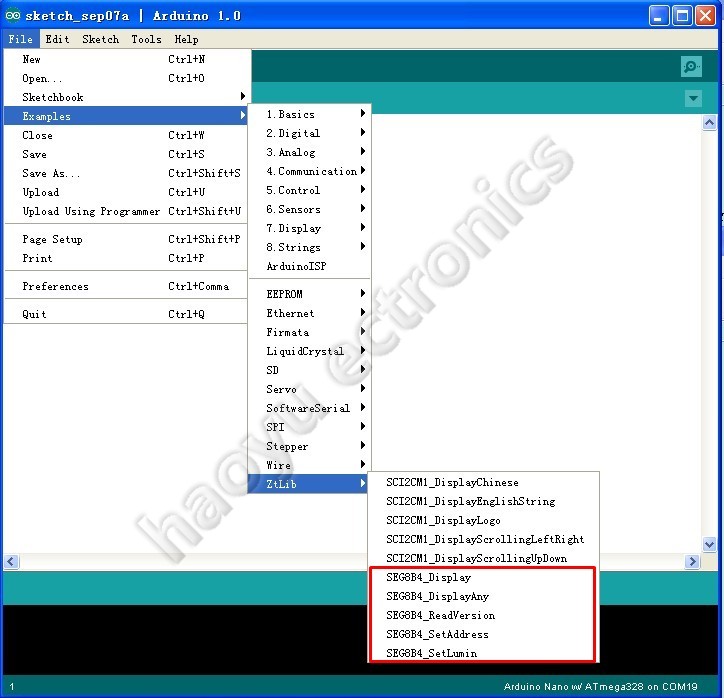Expand the 1.Basics examples submenu
This screenshot has height=698, width=724.
(309, 114)
